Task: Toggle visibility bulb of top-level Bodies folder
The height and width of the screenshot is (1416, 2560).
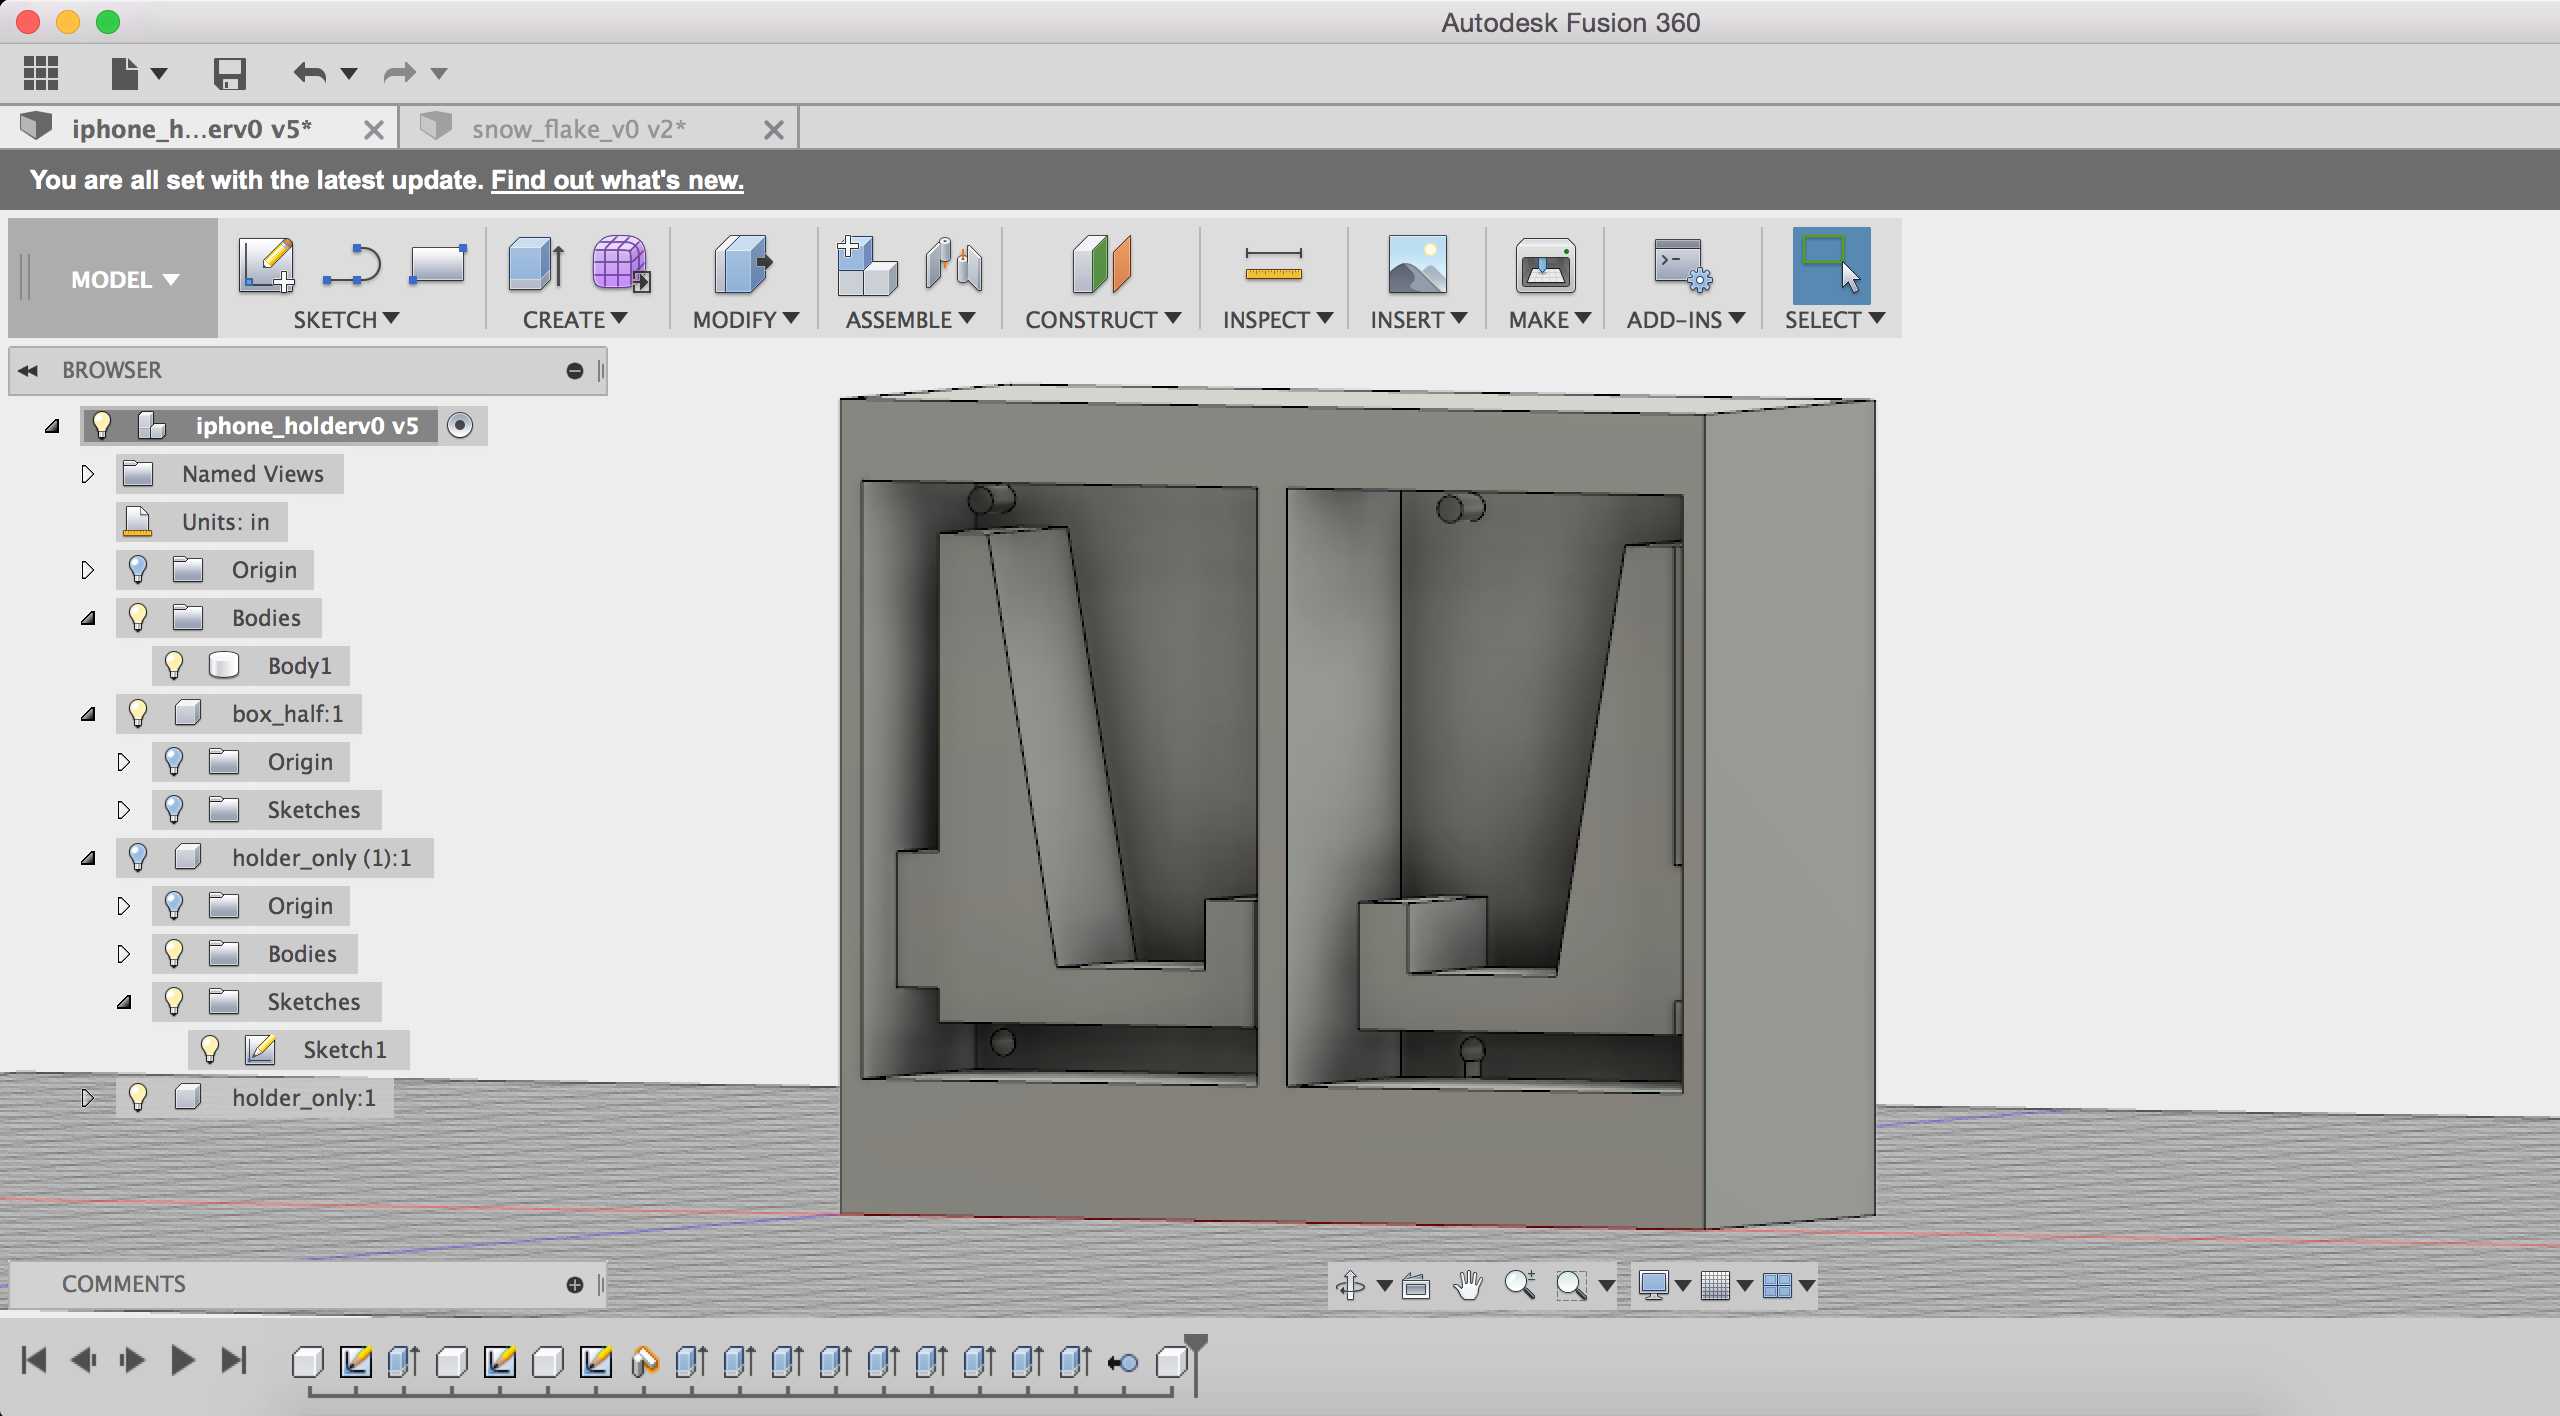Action: tap(138, 617)
